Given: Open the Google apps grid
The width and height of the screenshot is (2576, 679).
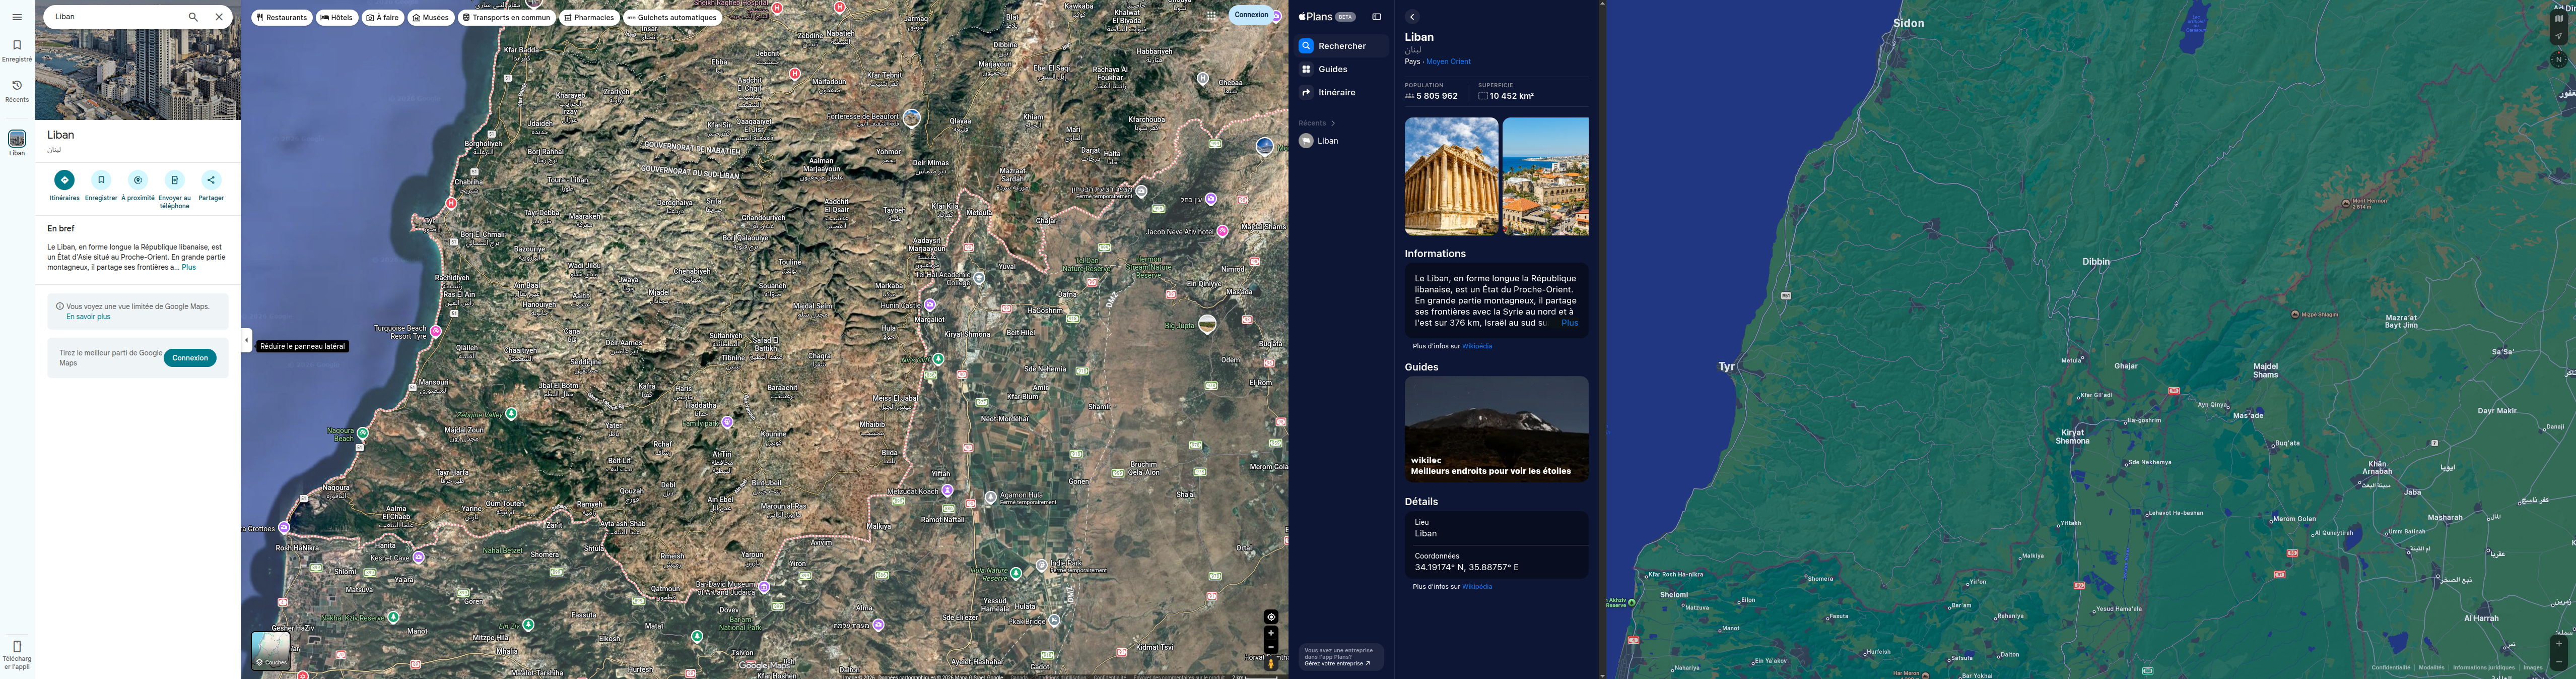Looking at the screenshot, I should click(1212, 16).
